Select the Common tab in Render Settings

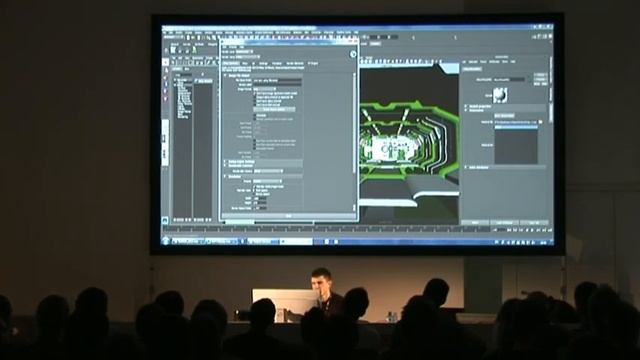click(x=231, y=64)
